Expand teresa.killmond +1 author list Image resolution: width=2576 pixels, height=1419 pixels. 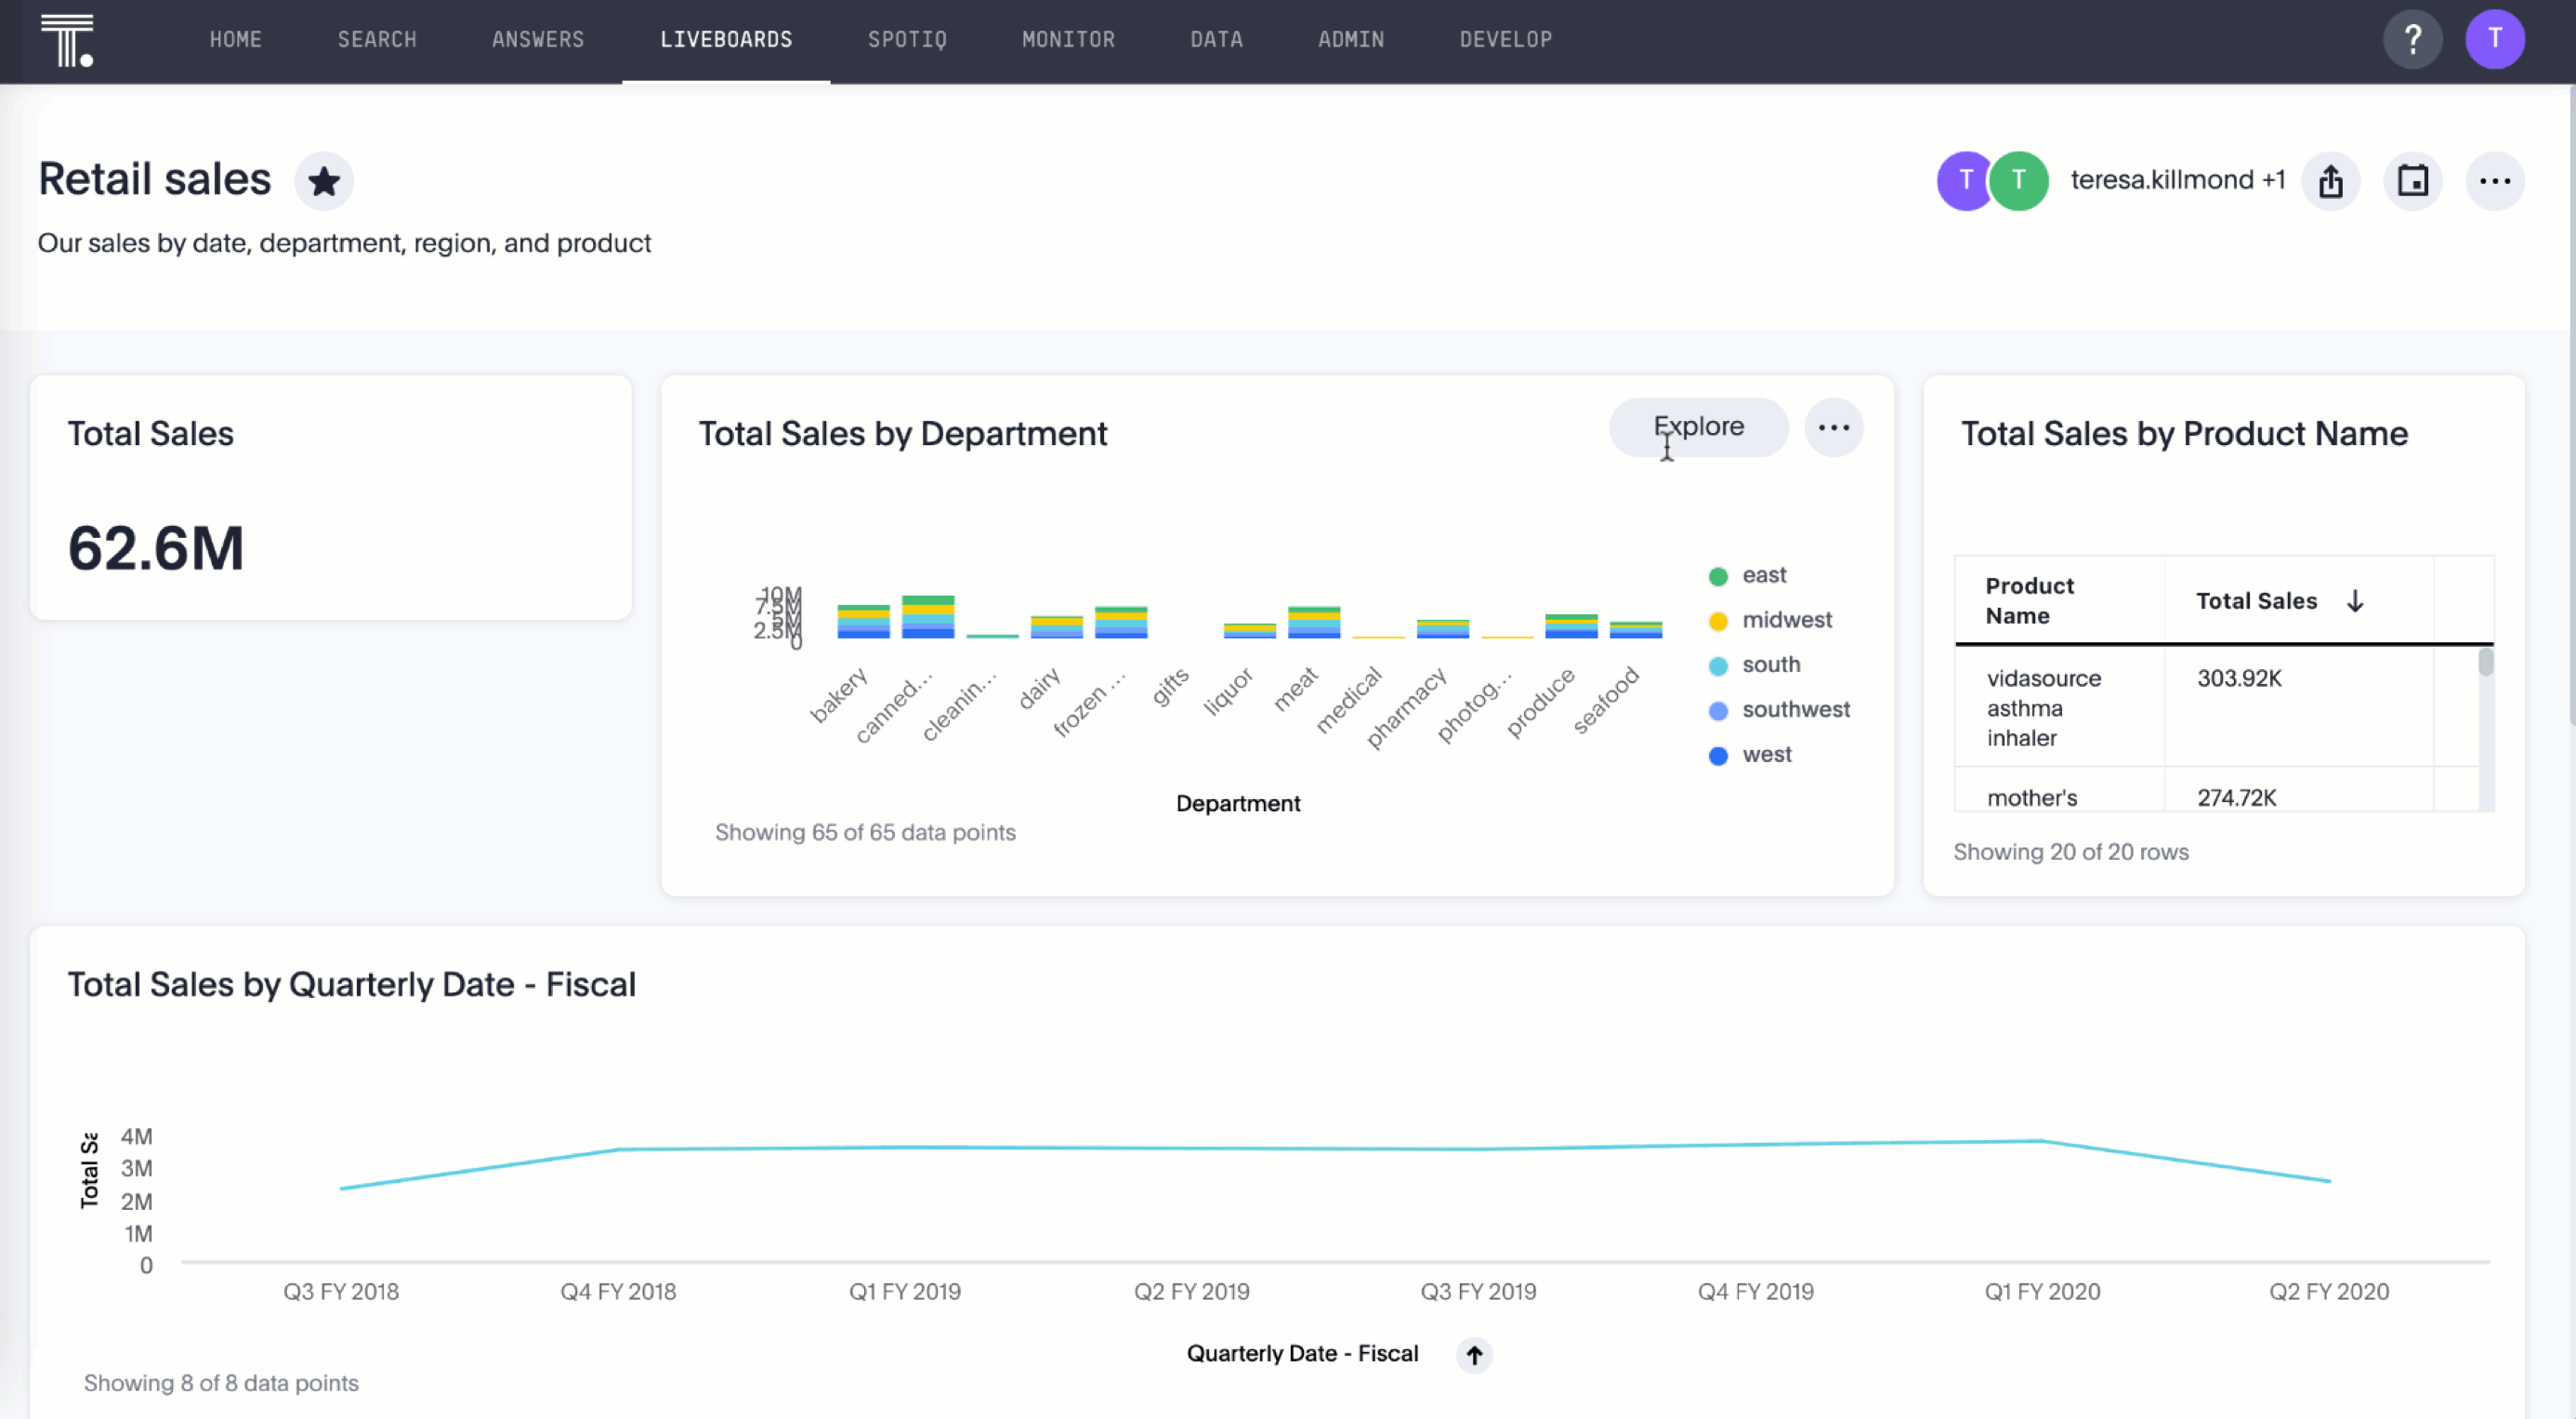click(x=2178, y=180)
